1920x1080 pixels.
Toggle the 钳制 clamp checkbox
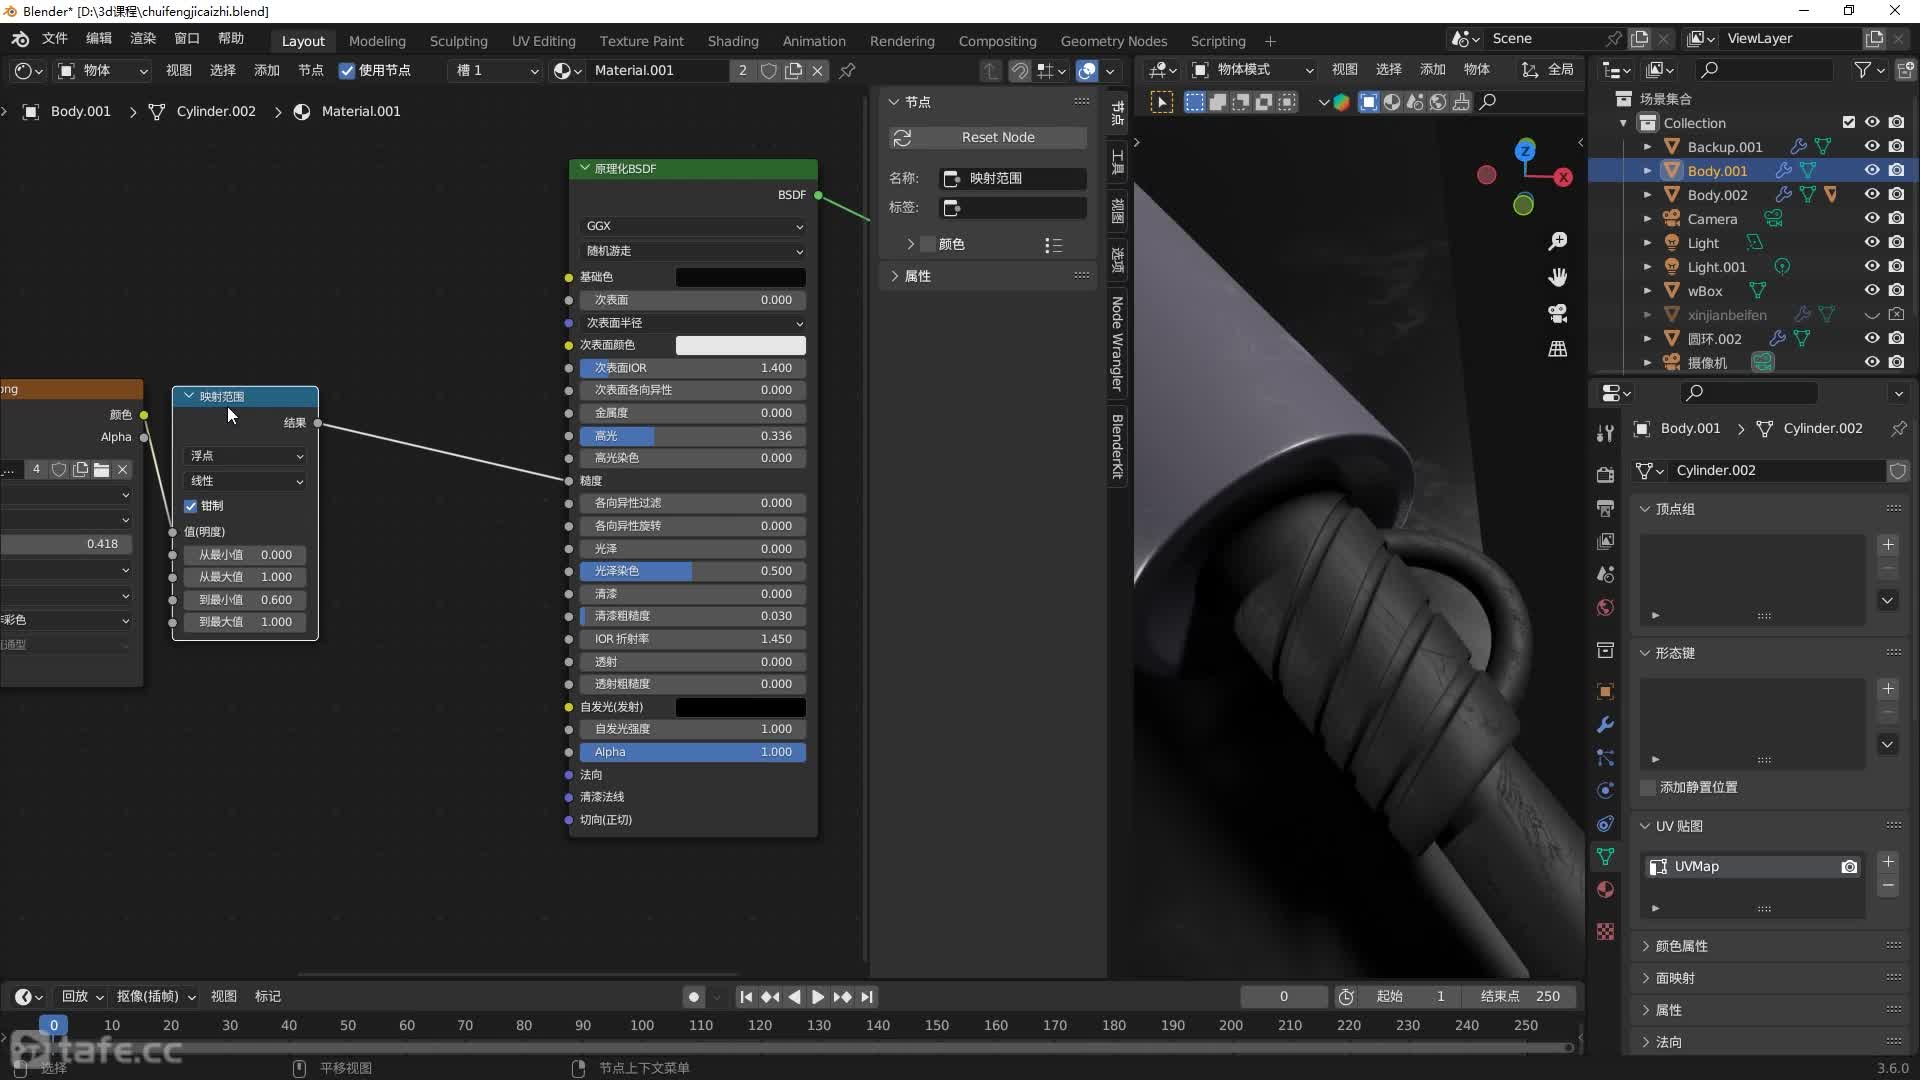click(191, 506)
